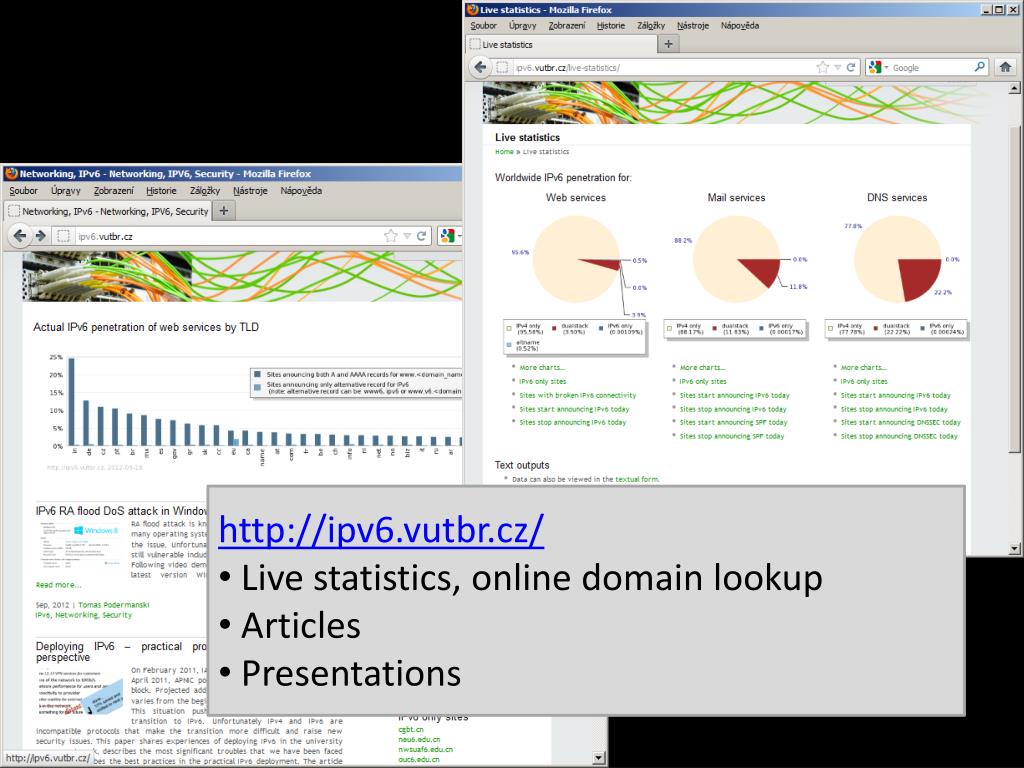Open Sites stop announcing DNSSEC today link
This screenshot has width=1024, height=768.
(x=899, y=436)
